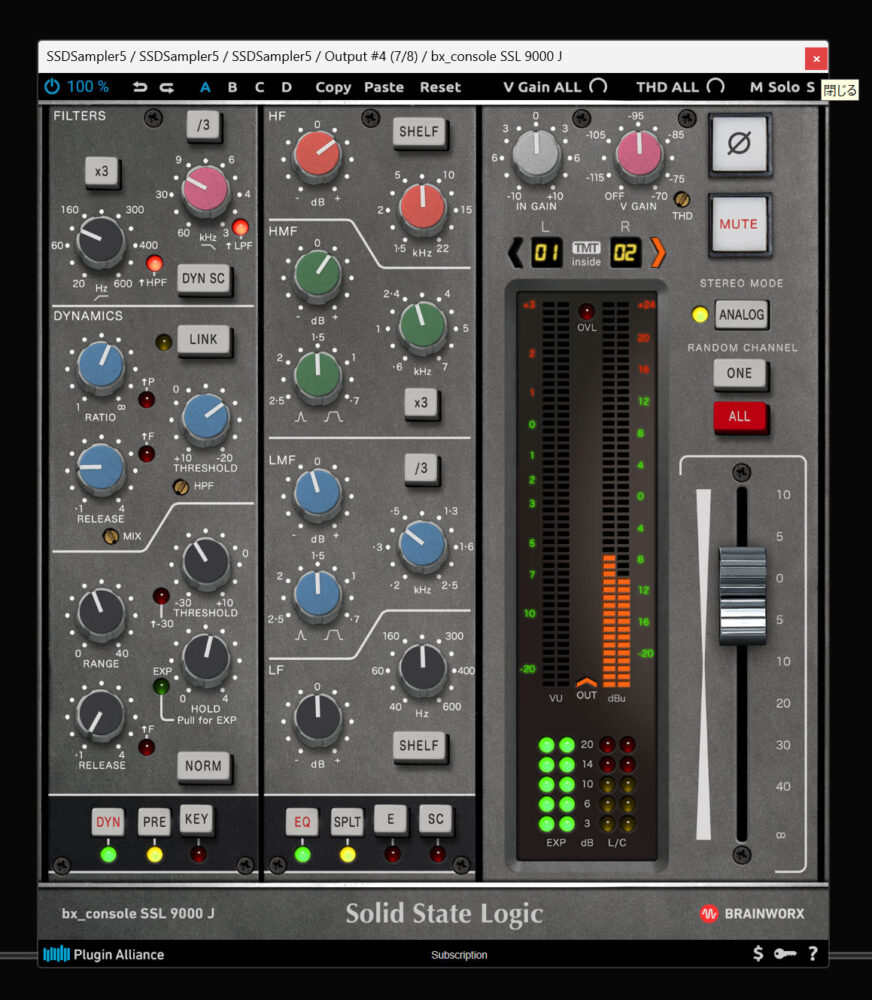Click the LMF /3 button
The image size is (872, 1000).
click(421, 468)
